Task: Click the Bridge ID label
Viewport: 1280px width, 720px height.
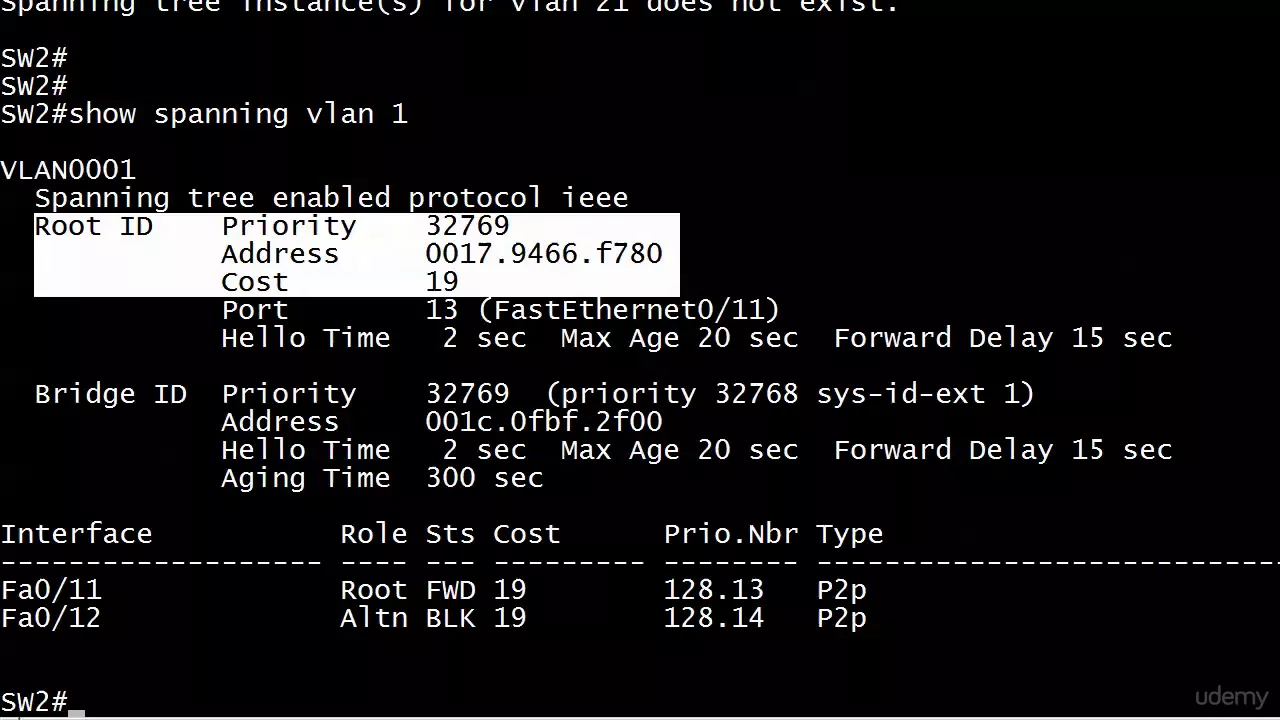Action: (110, 394)
